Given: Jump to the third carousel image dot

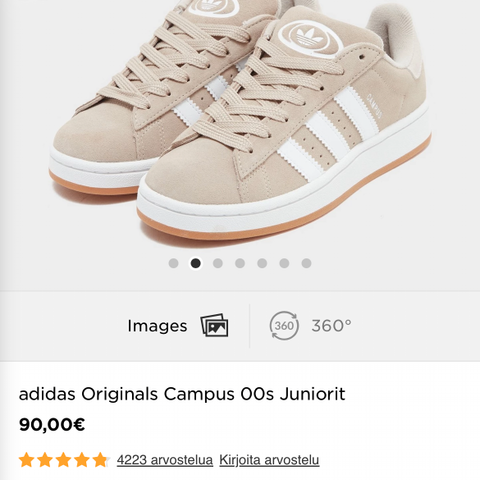Looking at the screenshot, I should [218, 263].
